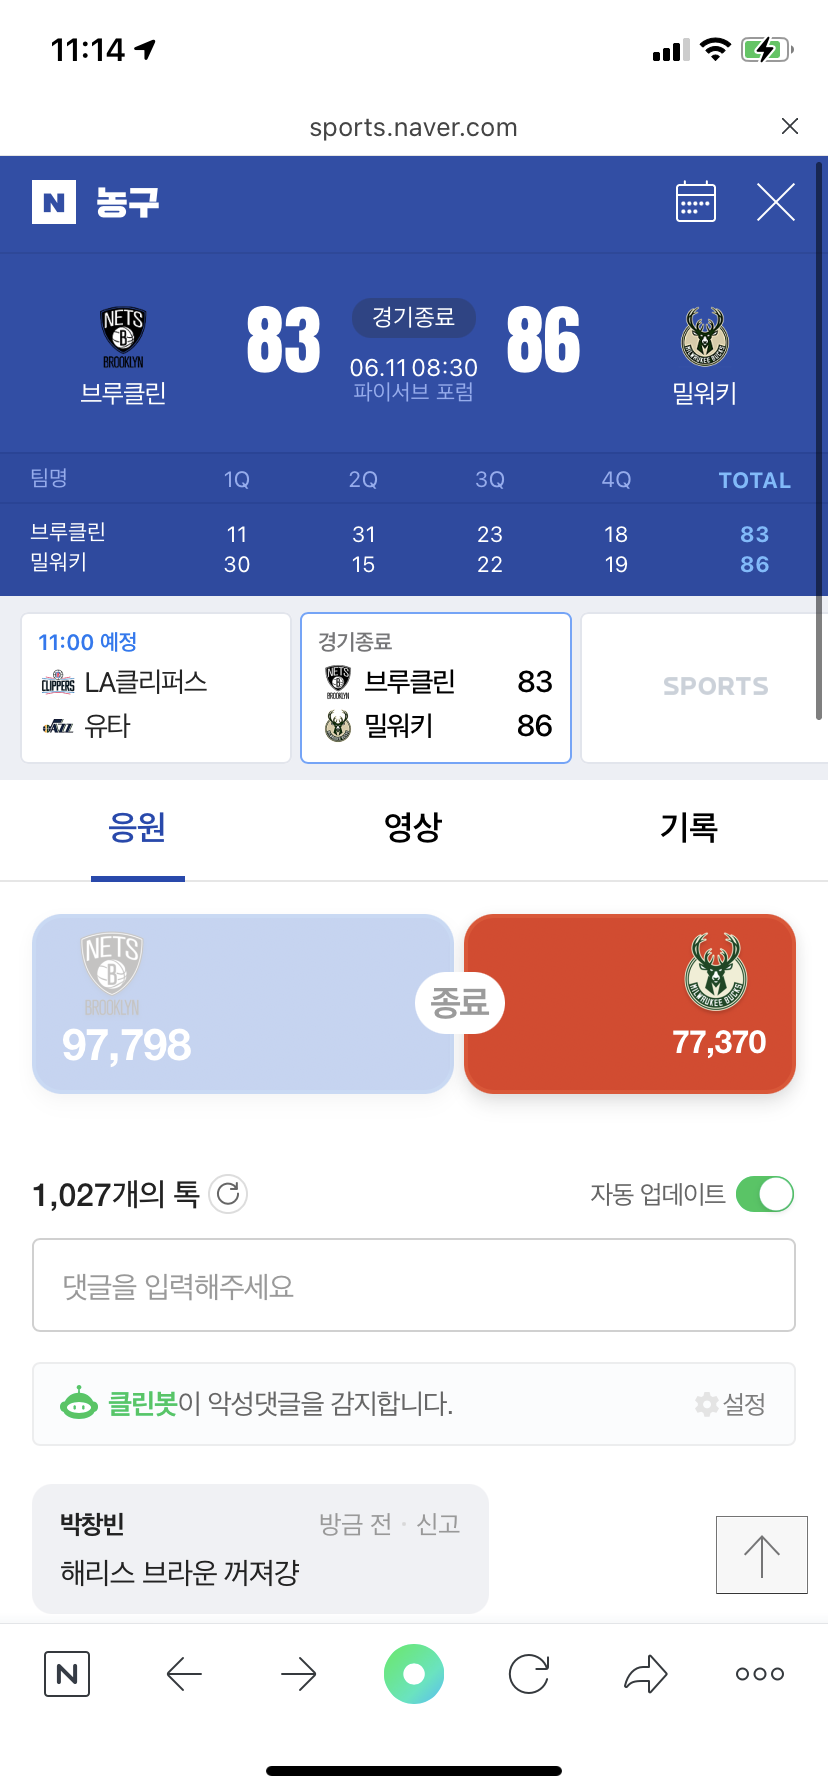Cheer for Milwaukee Bucks red card
The height and width of the screenshot is (1792, 828).
pos(630,1003)
